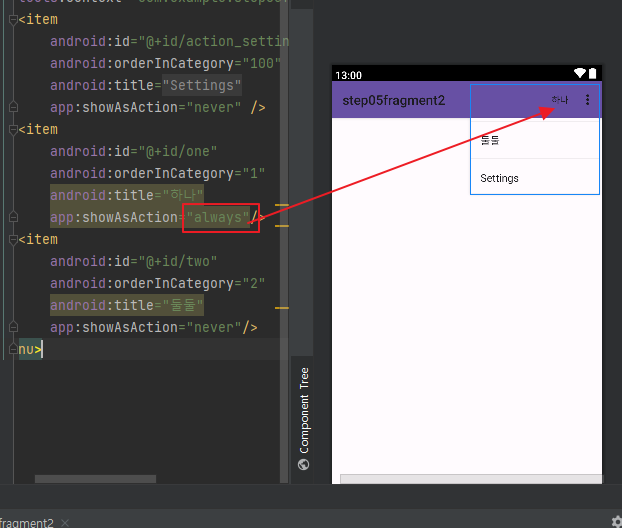Collapse the first item tag fold marker
622x528 pixels.
13,19
